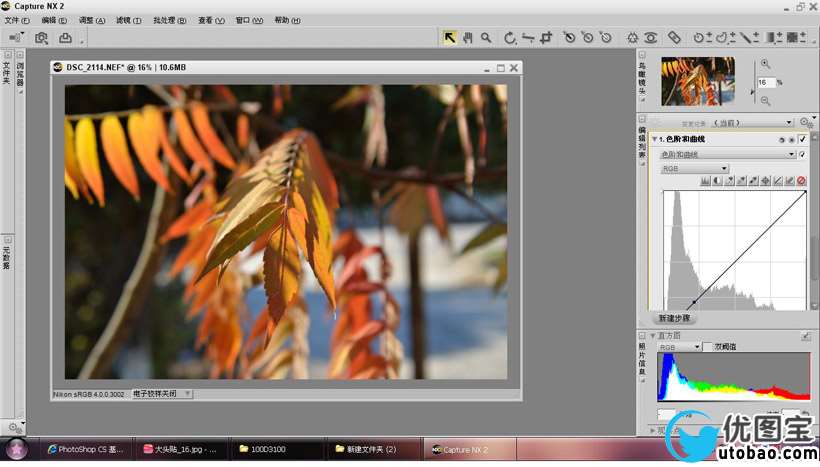
Task: Select the crop tool
Action: click(x=546, y=38)
